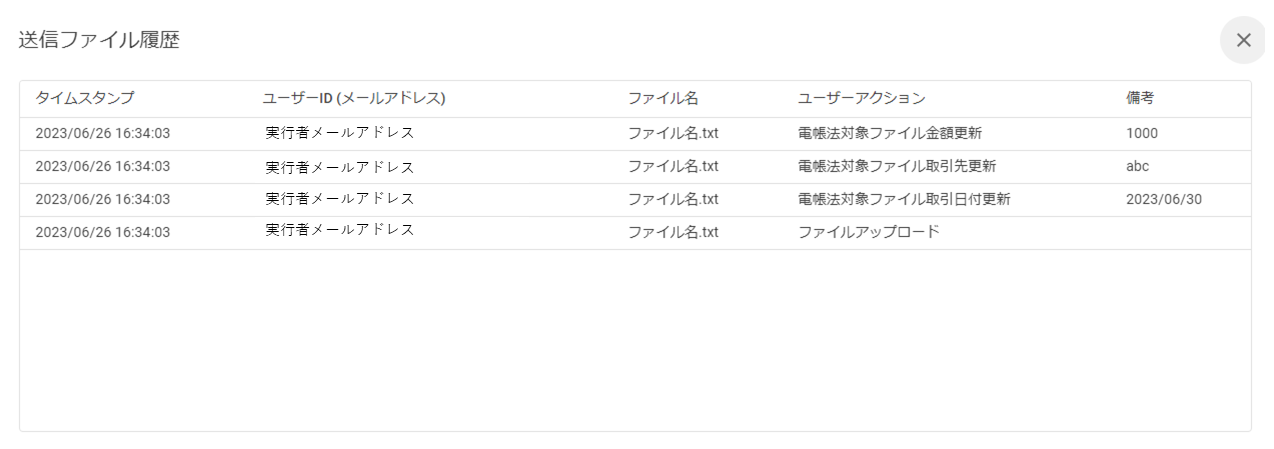Screen dimensions: 1274x449
Task: Select the 電帳法対象ファイル取引日付更新 action cell
Action: coord(903,199)
